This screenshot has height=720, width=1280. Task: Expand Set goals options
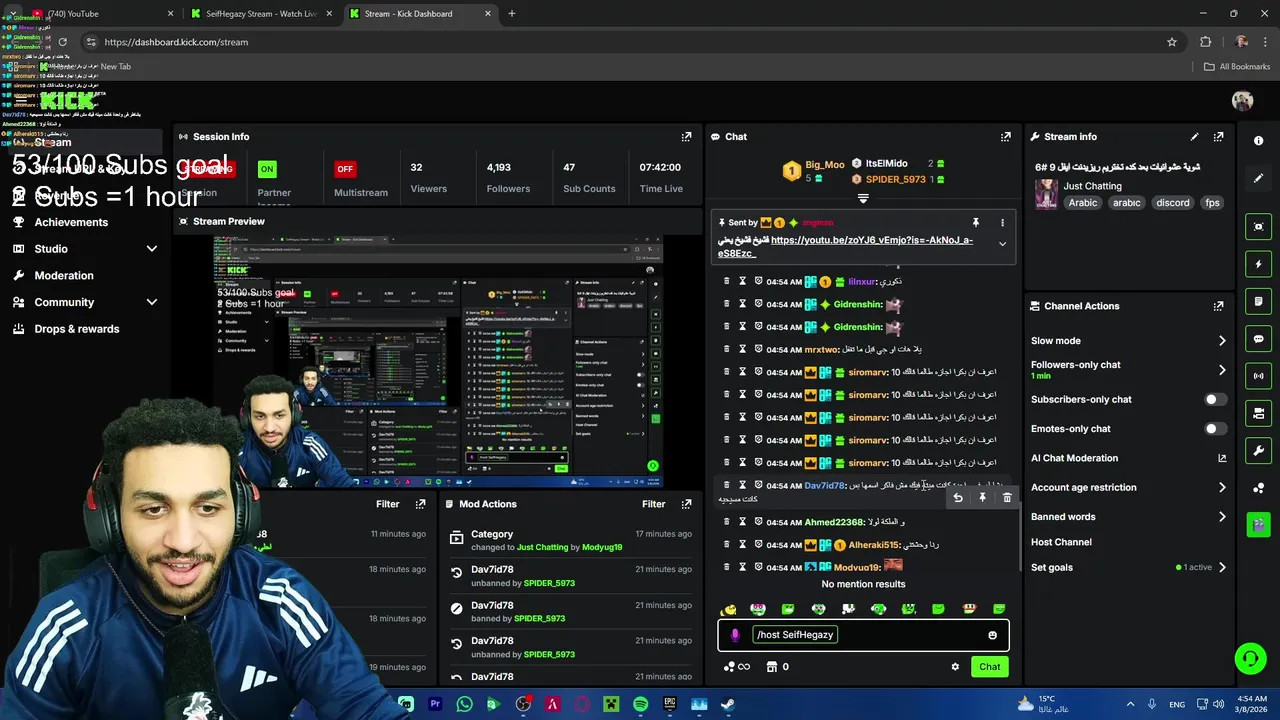[x=1221, y=567]
